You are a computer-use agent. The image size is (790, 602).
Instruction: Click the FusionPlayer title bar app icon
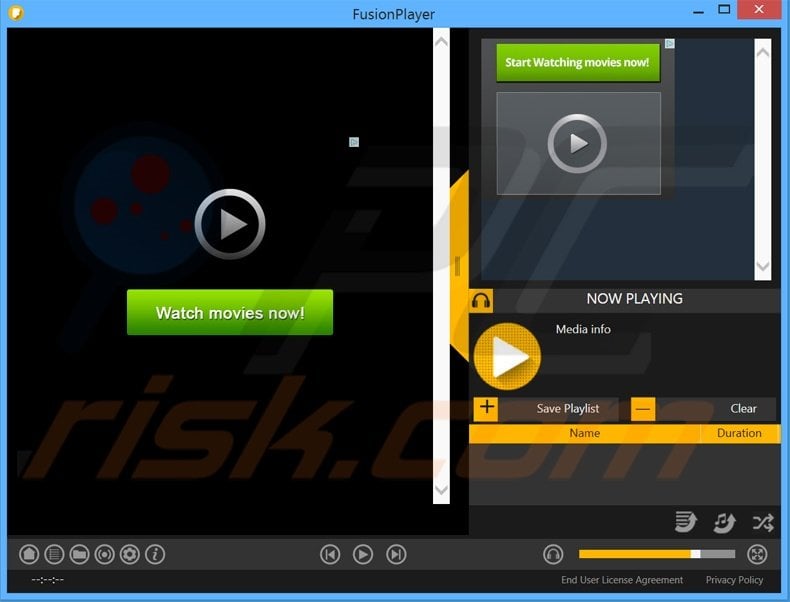tap(17, 12)
